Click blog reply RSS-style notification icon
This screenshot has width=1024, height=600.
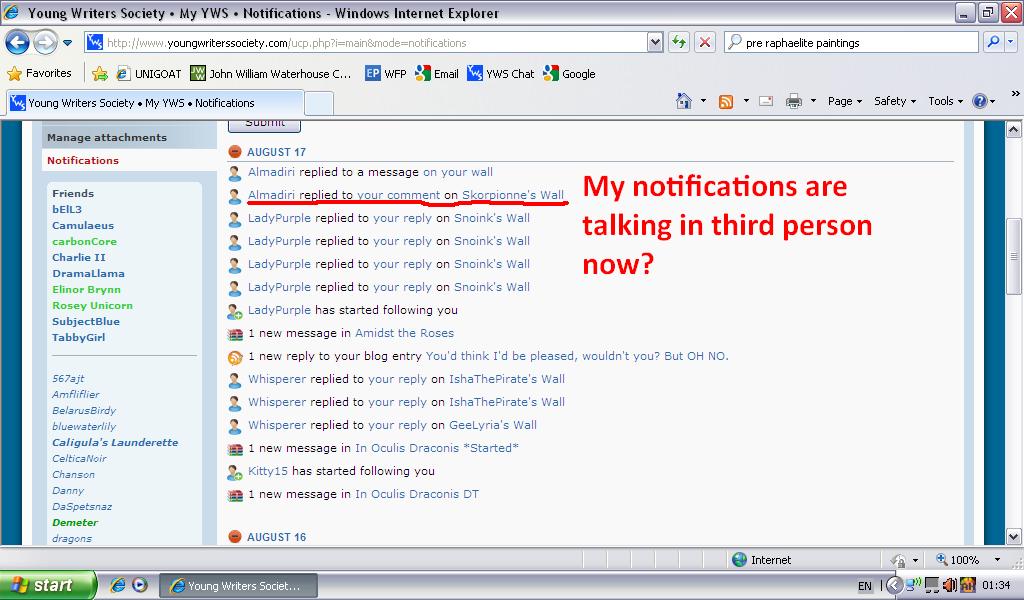coord(235,357)
